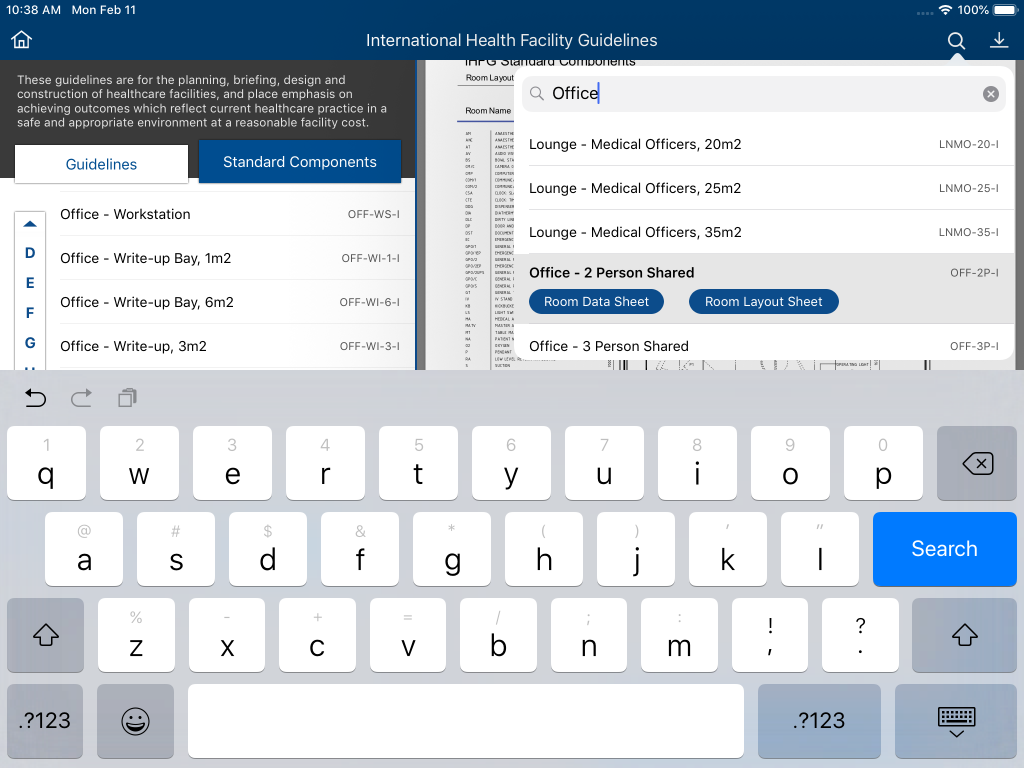Tap the download icon in header

999,40
